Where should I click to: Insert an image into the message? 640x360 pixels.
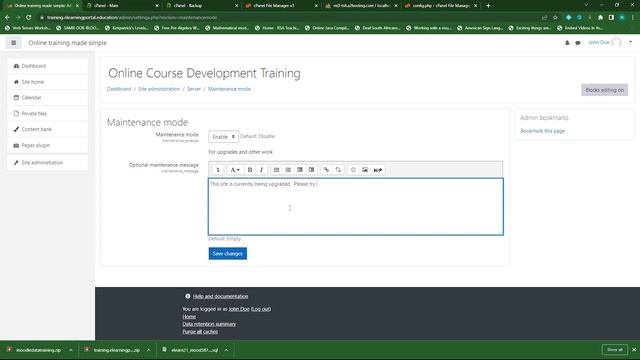point(365,170)
